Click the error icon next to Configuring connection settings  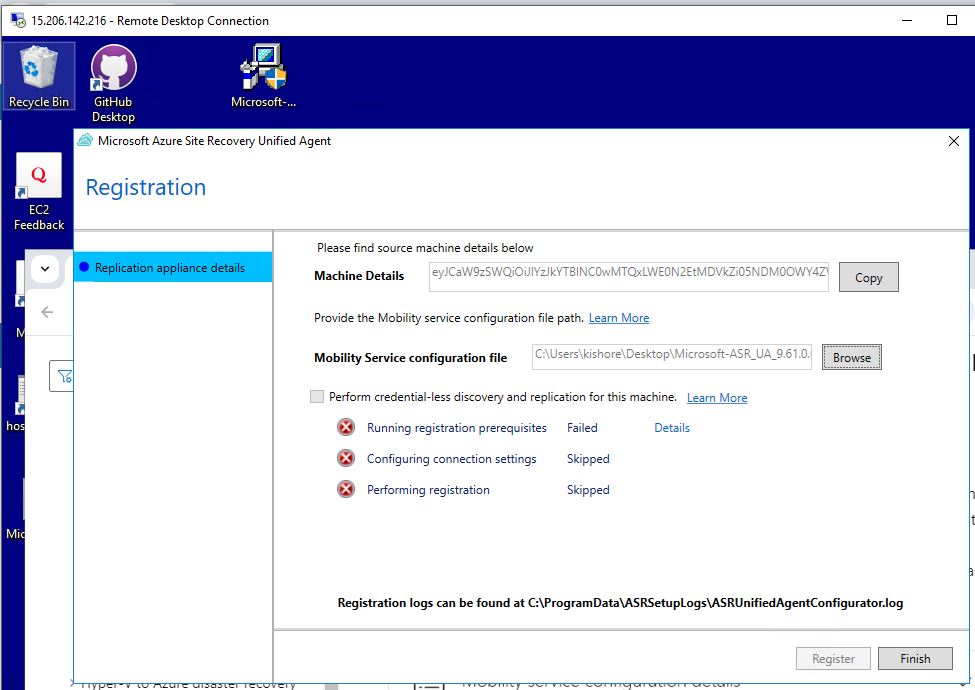(x=346, y=459)
